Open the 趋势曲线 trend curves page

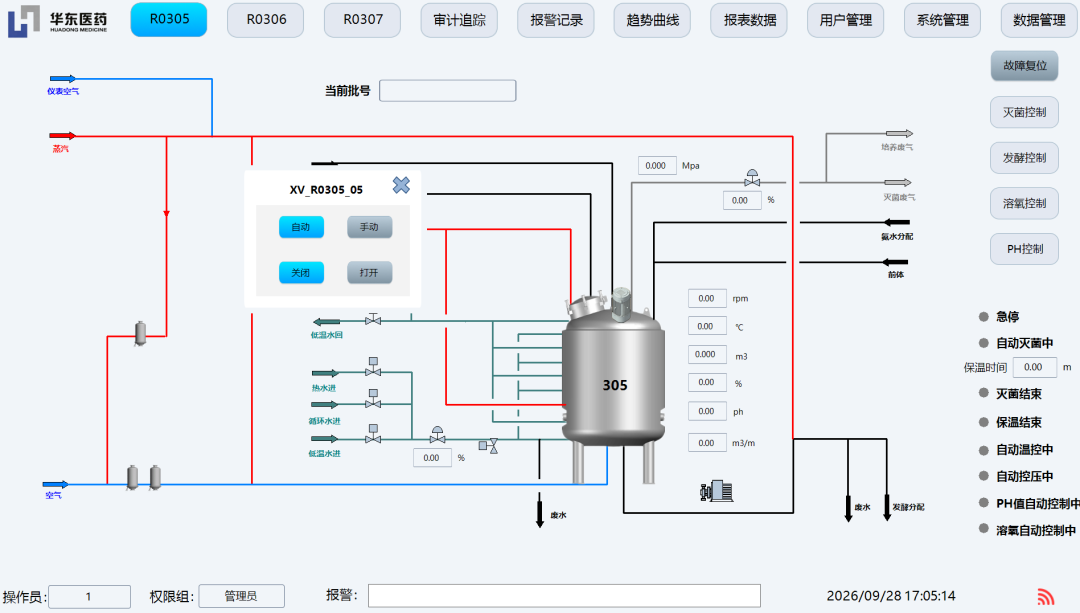[x=652, y=20]
